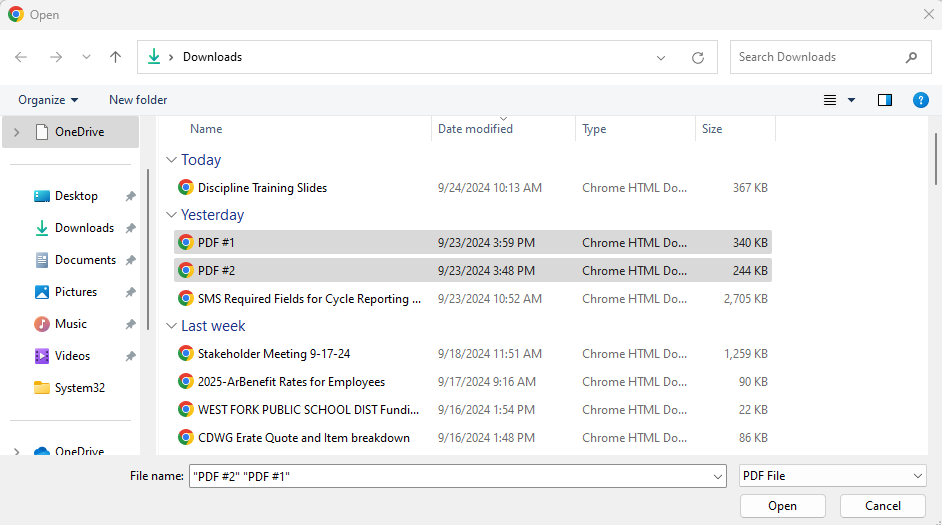This screenshot has width=942, height=525.
Task: Unpin Desktop using its pin icon
Action: [x=130, y=196]
